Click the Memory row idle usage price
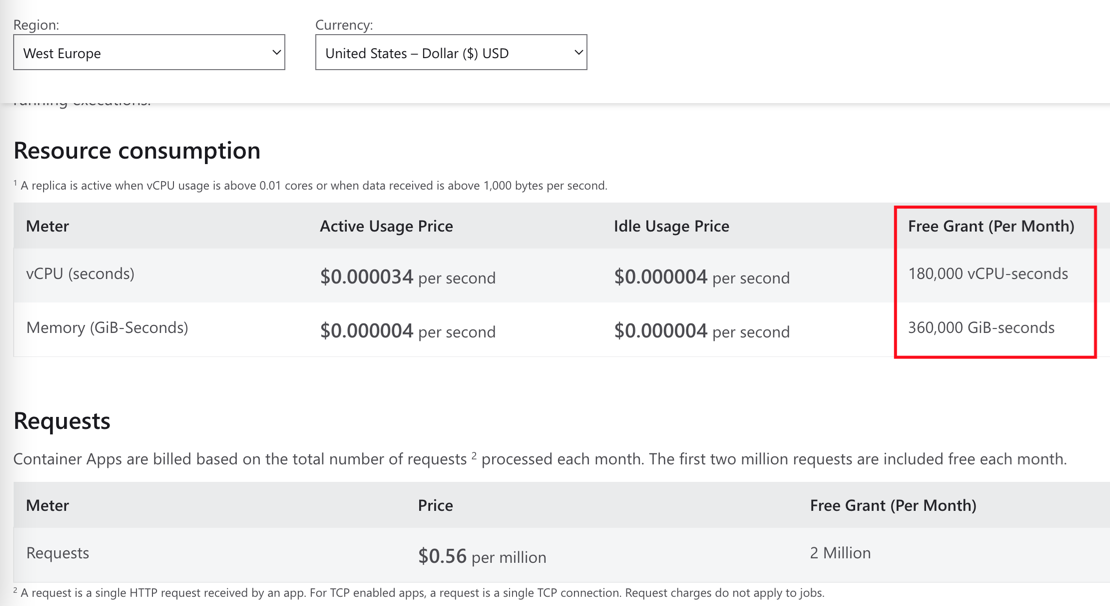This screenshot has height=606, width=1111. (x=701, y=331)
